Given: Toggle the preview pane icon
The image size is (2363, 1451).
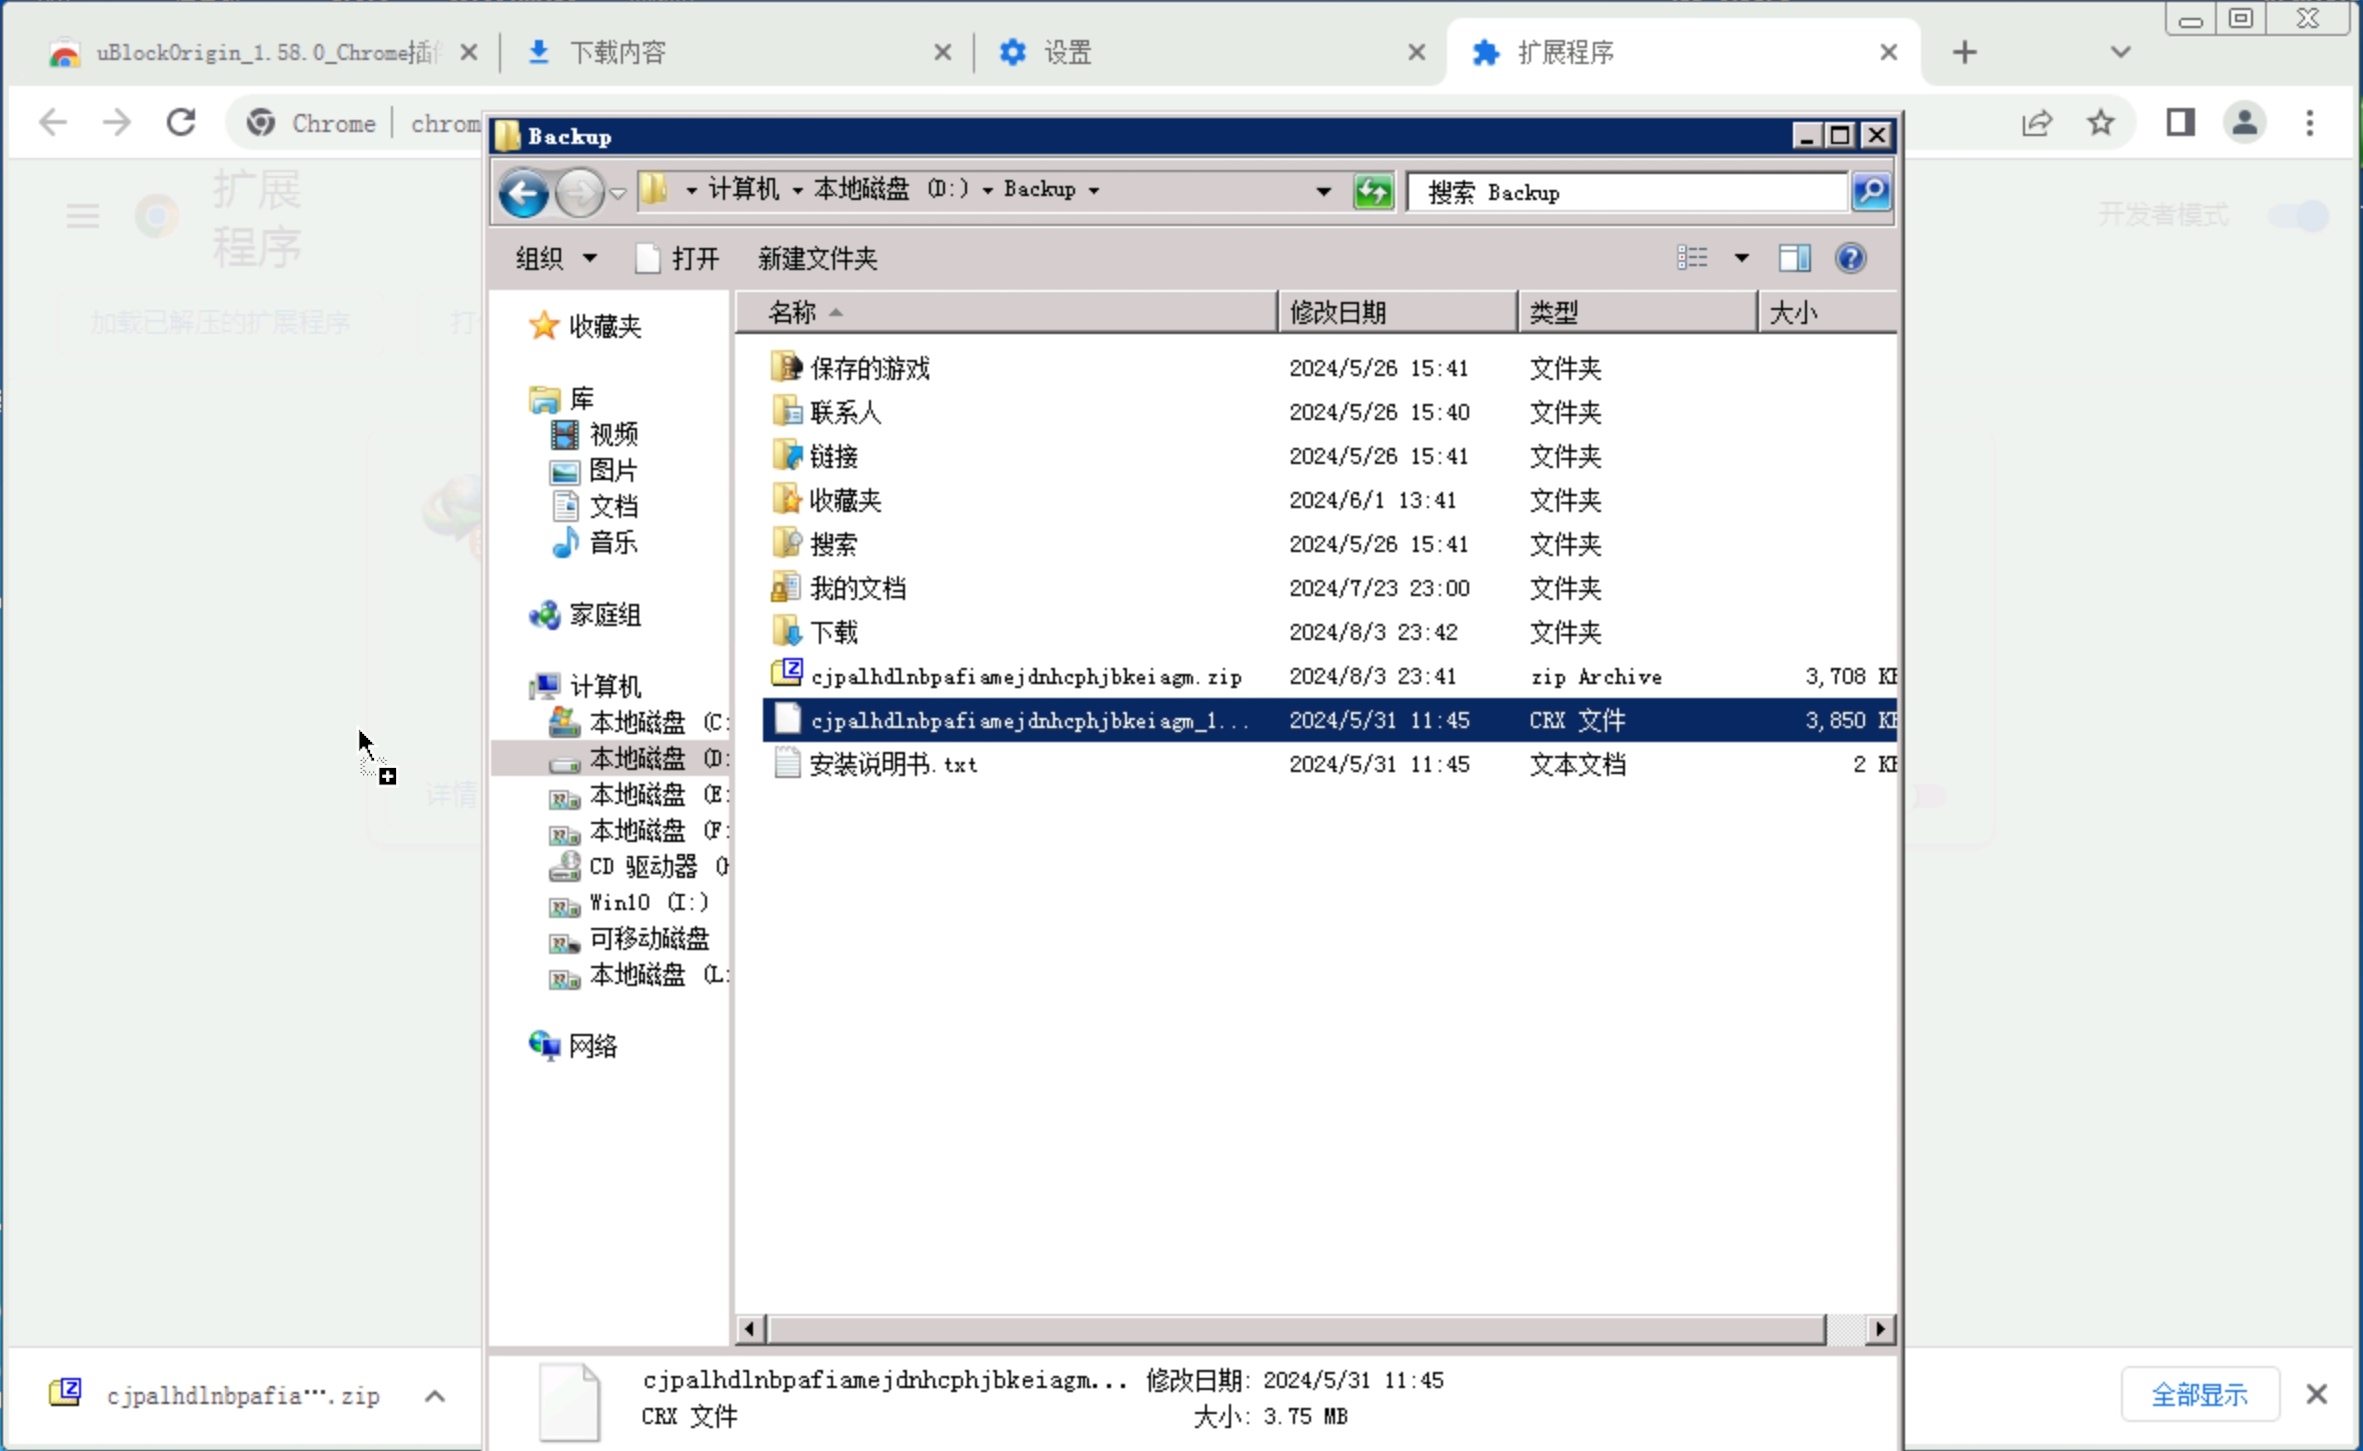Looking at the screenshot, I should (1794, 258).
